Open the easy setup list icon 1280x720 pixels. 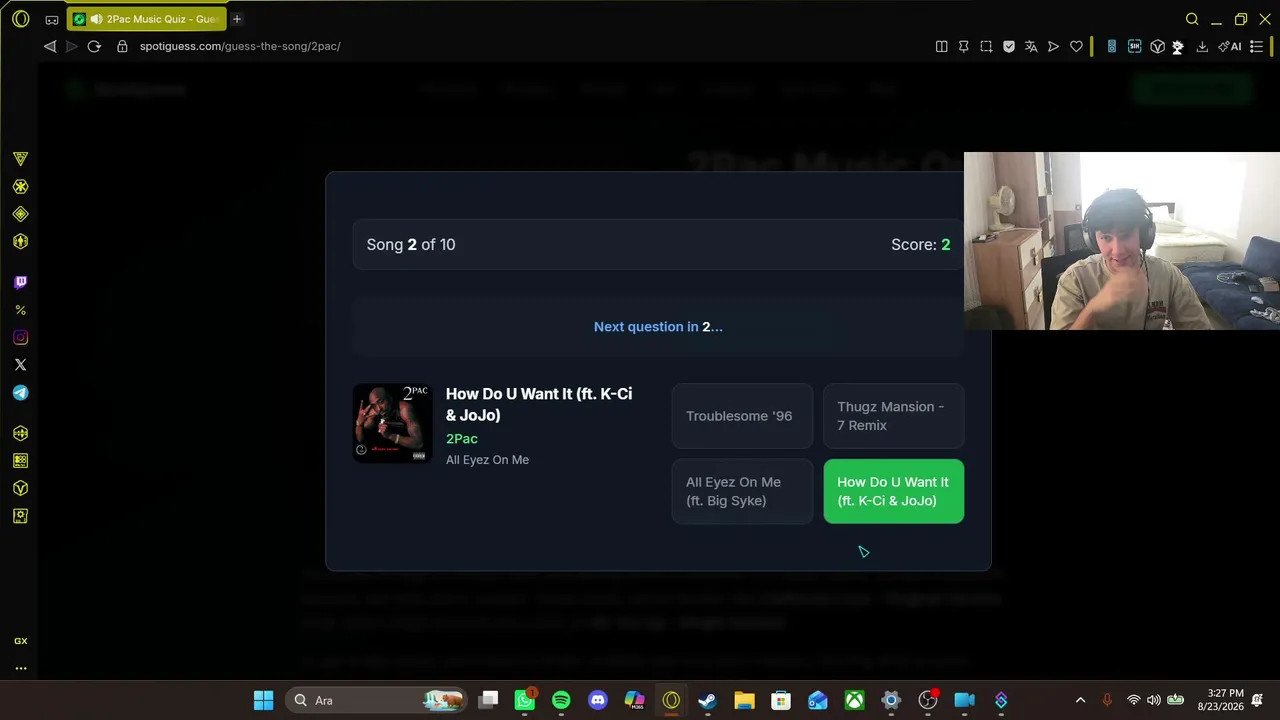[1257, 46]
